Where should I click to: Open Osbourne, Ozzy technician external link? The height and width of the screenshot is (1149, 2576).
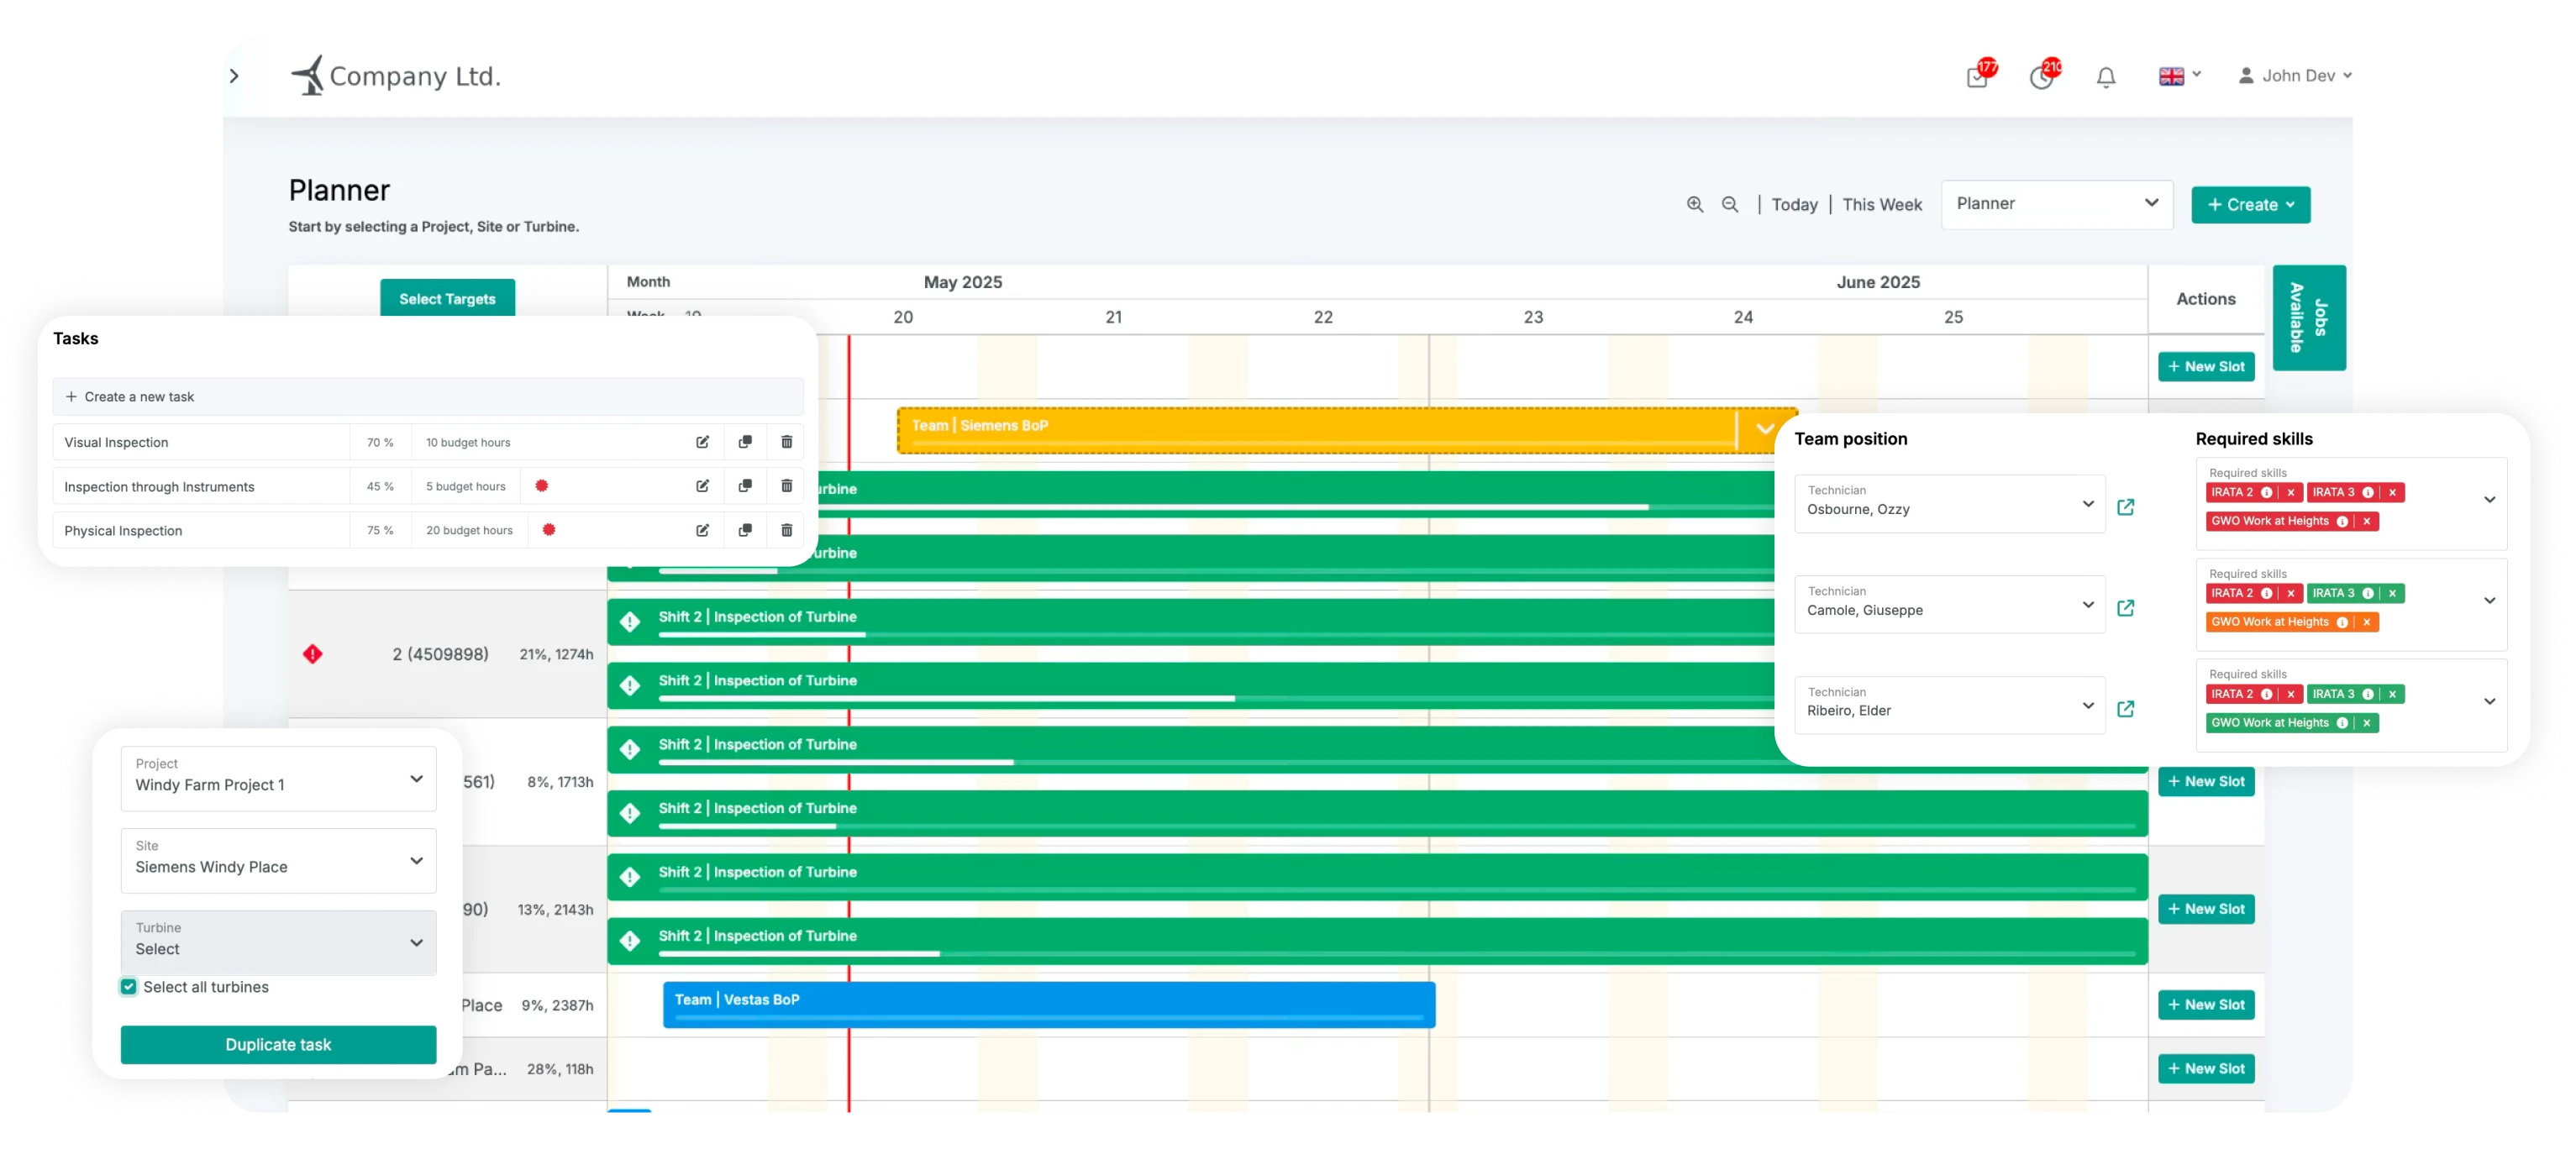[2126, 507]
